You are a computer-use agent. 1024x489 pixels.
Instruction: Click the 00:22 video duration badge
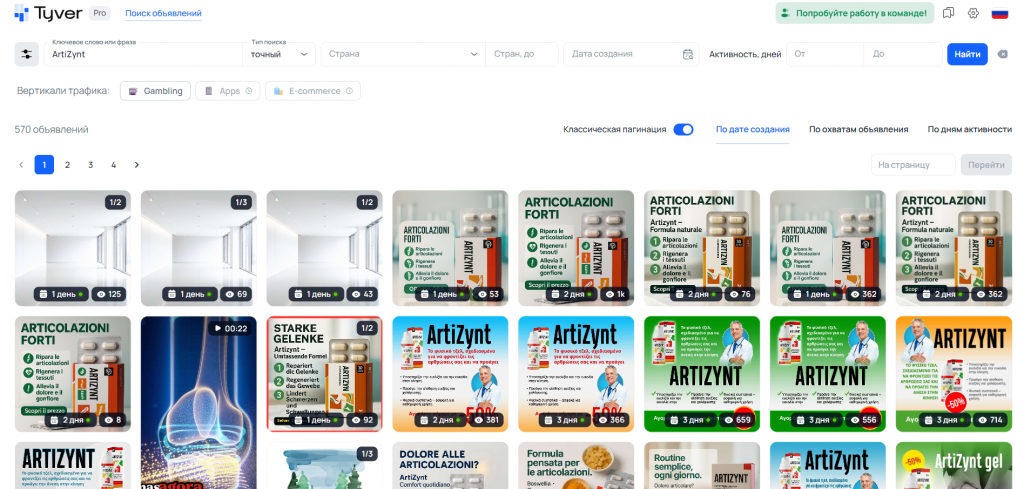tap(229, 328)
